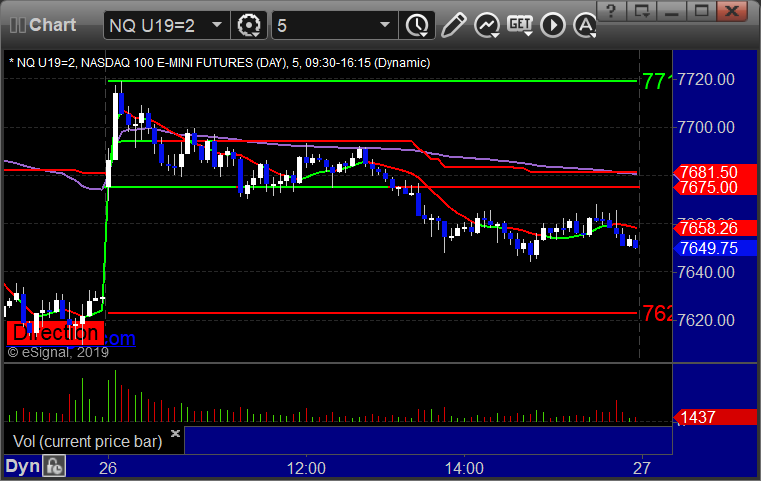Click the 7681.50 price marker

coord(714,172)
